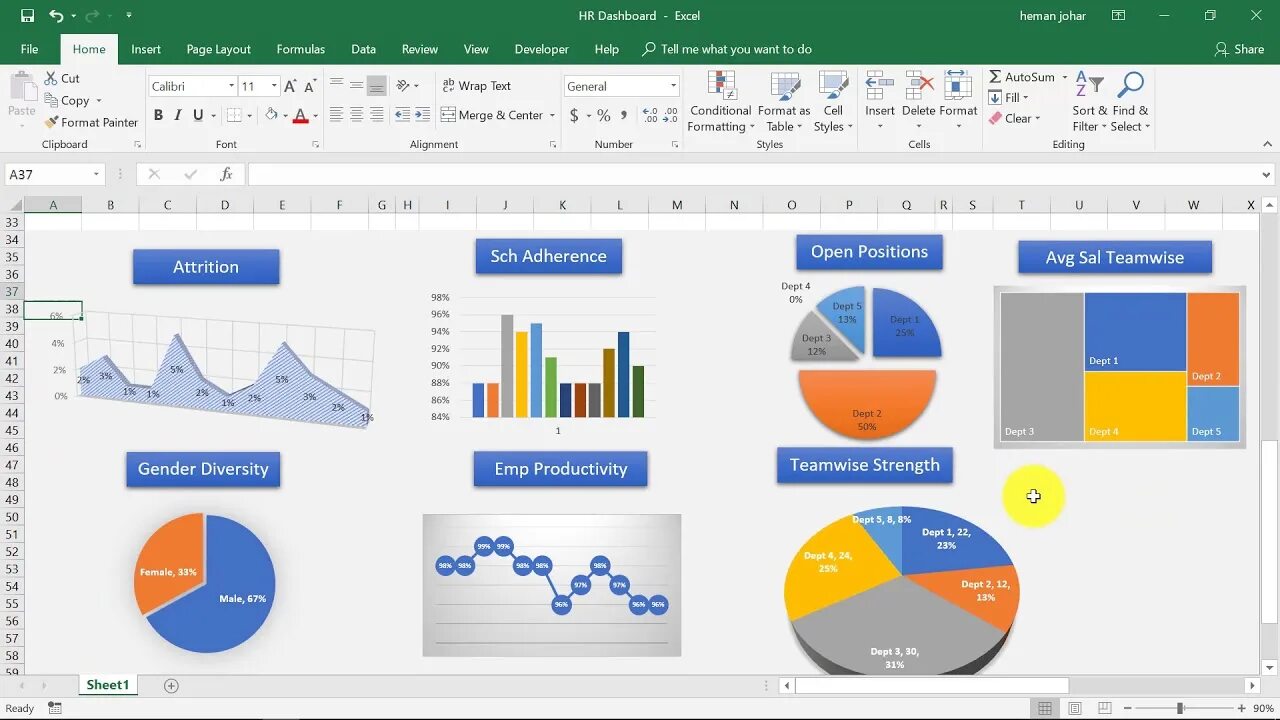This screenshot has width=1280, height=720.
Task: Align text right
Action: click(377, 115)
